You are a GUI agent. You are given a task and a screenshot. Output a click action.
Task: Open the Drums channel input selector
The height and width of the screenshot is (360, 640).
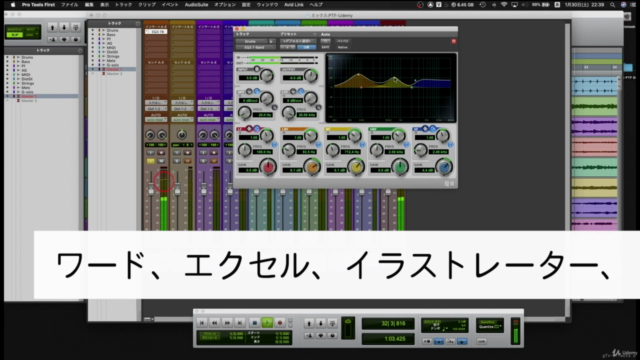156,103
